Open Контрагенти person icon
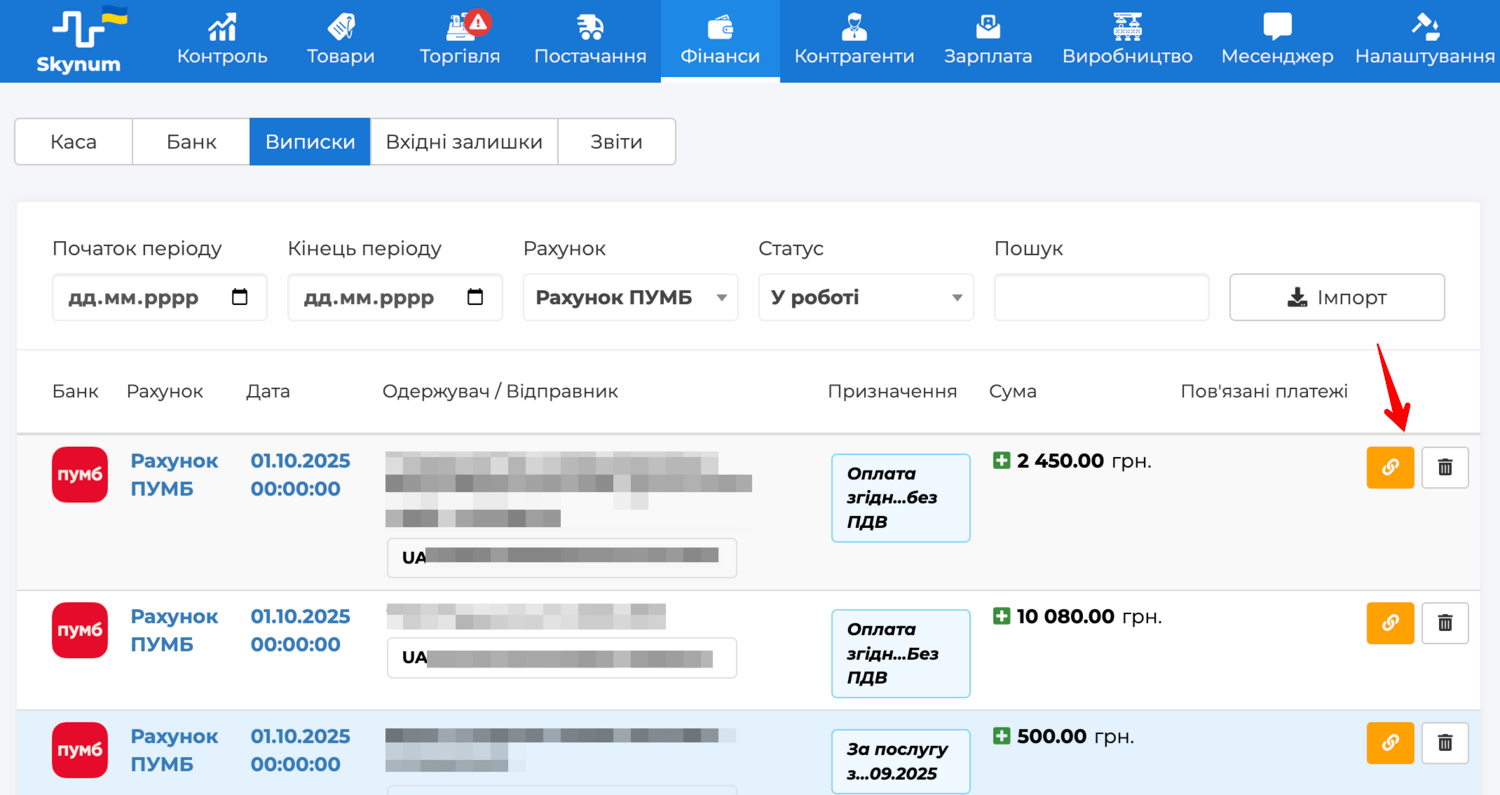Viewport: 1500px width, 795px height. tap(853, 26)
